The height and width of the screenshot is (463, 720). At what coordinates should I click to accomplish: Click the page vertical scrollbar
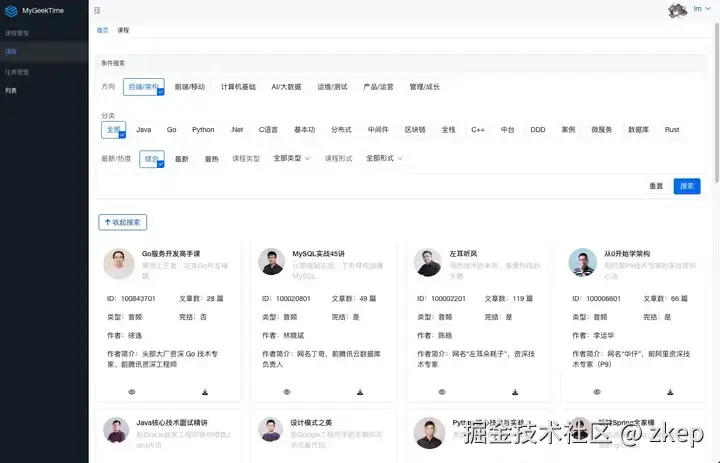(717, 103)
